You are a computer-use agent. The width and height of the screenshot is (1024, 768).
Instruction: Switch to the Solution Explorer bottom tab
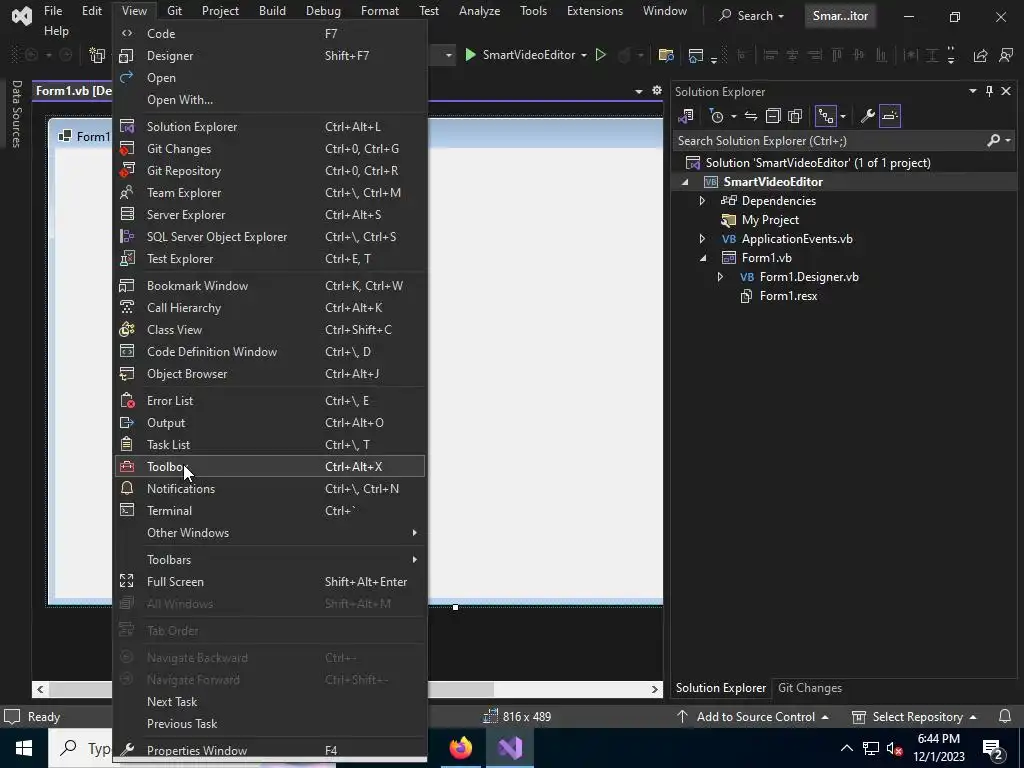(x=720, y=688)
